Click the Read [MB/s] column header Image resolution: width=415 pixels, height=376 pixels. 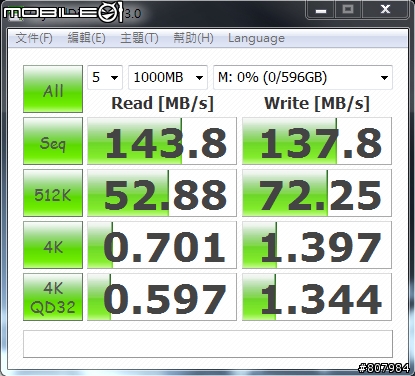tap(162, 104)
